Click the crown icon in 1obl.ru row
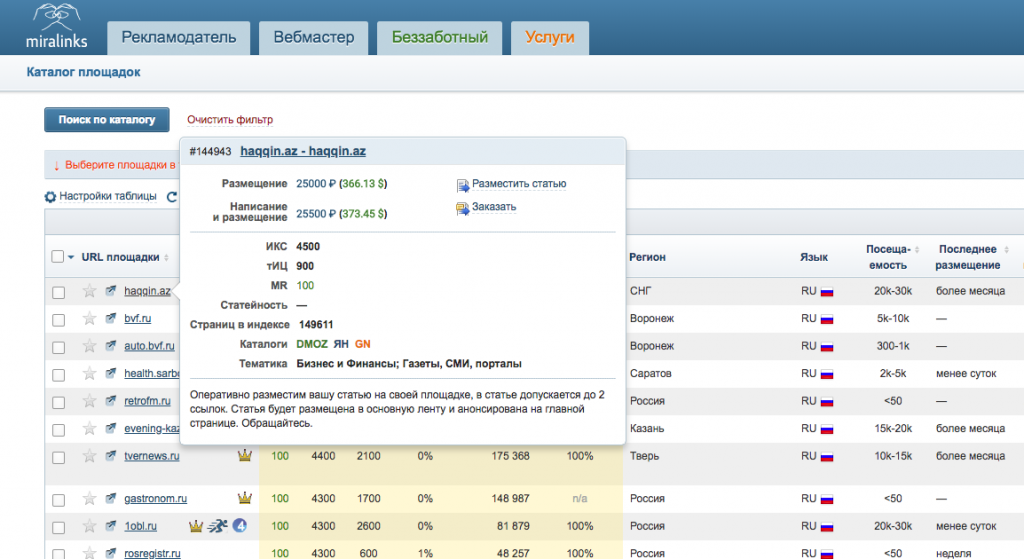 [196, 526]
